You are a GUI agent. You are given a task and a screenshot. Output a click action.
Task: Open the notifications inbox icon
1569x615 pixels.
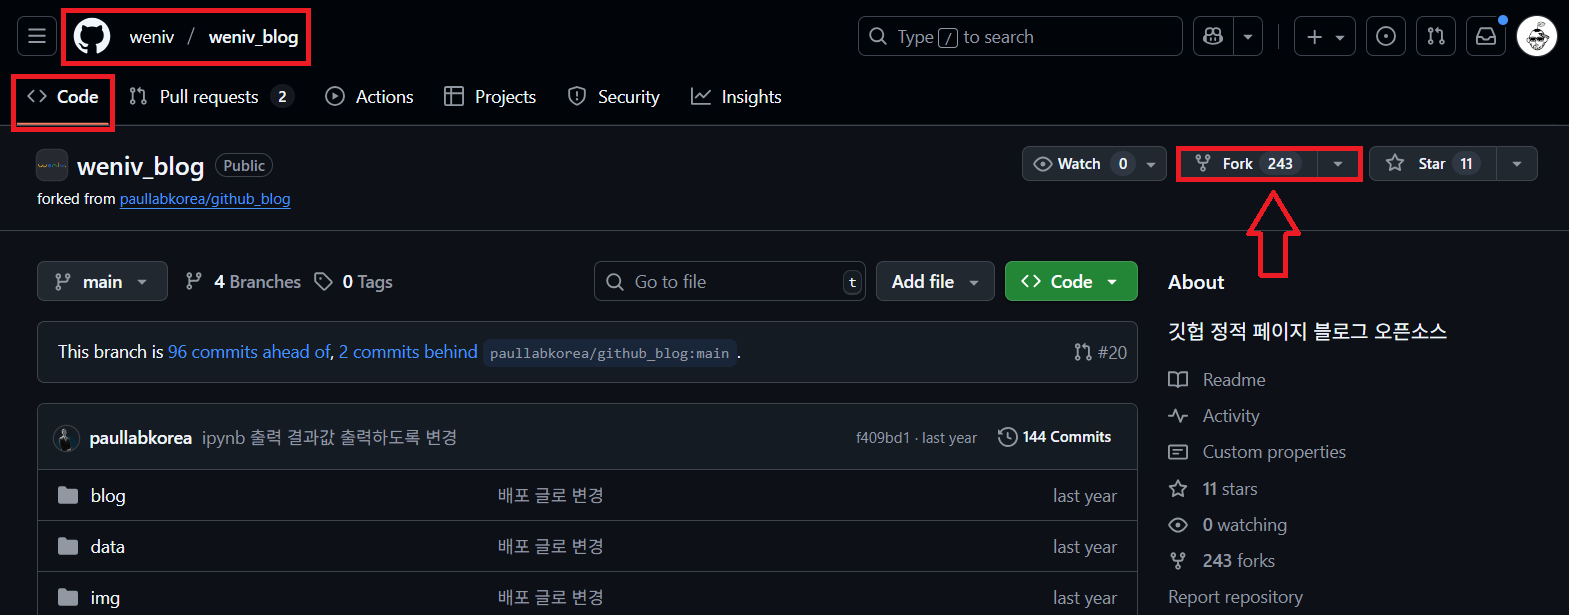pyautogui.click(x=1486, y=37)
